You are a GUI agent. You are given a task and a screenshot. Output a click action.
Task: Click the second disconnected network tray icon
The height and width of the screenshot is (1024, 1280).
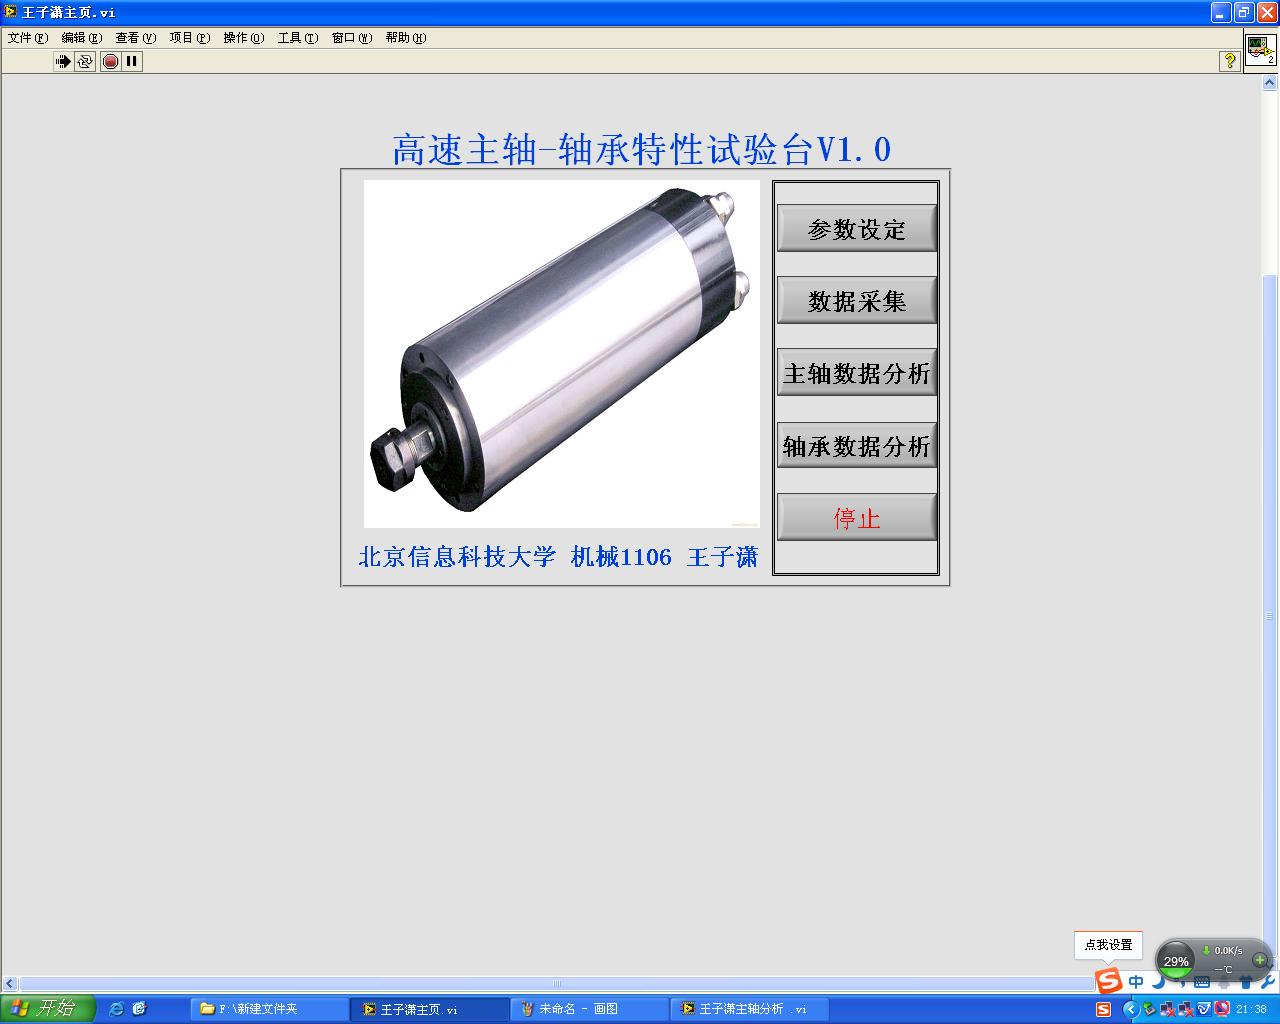1185,1010
